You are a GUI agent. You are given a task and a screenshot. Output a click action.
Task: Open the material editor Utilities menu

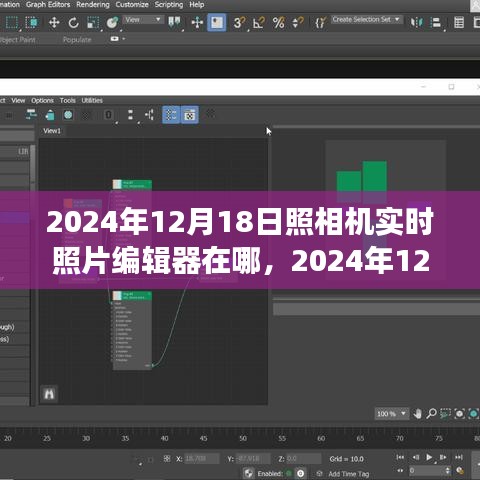(92, 100)
